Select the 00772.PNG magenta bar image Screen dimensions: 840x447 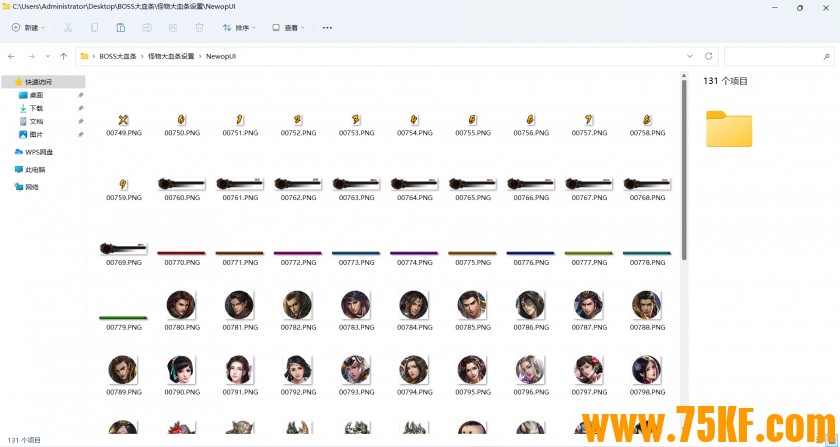point(298,253)
